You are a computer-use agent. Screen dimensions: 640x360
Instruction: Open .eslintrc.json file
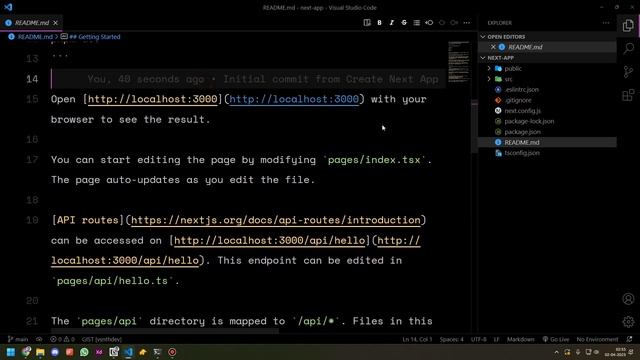(x=521, y=89)
